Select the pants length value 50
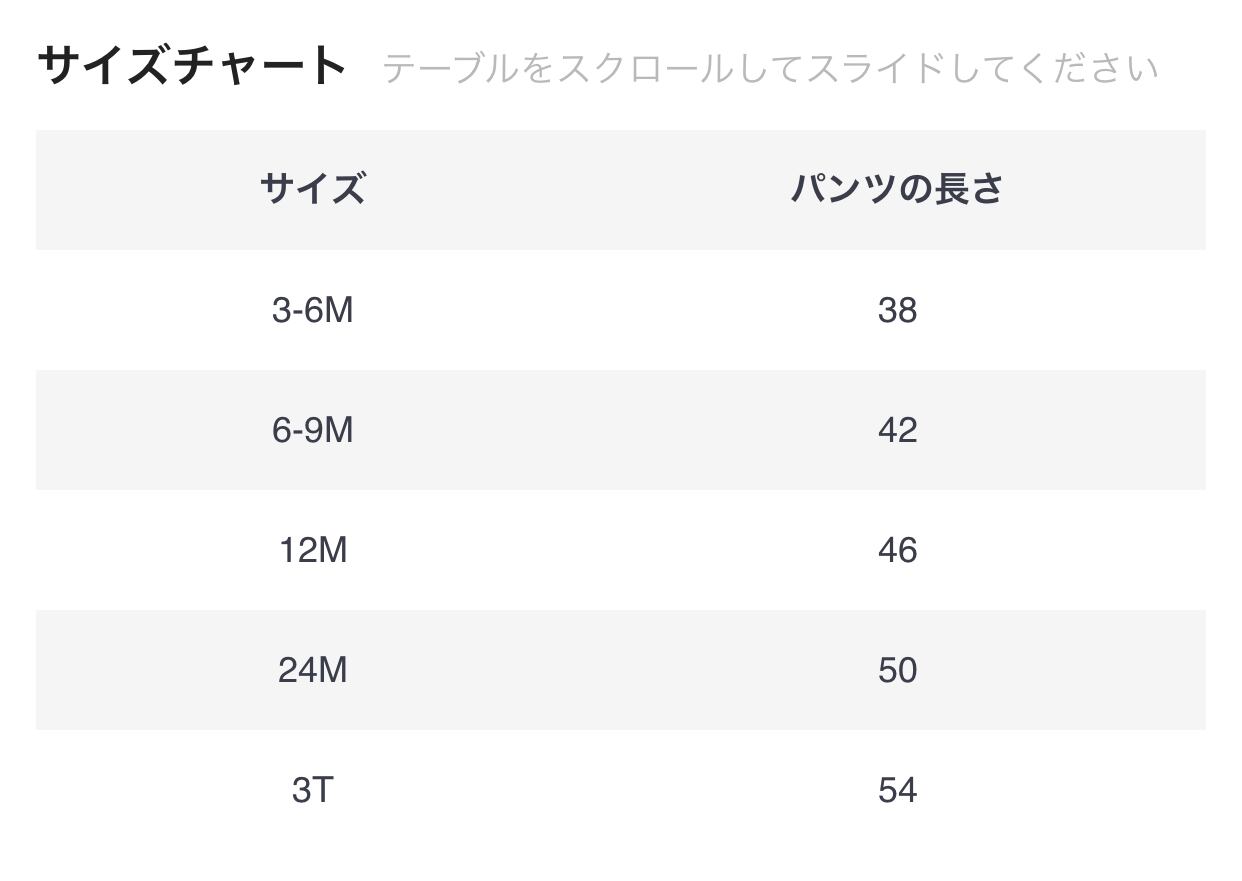The height and width of the screenshot is (881, 1242). [x=897, y=670]
